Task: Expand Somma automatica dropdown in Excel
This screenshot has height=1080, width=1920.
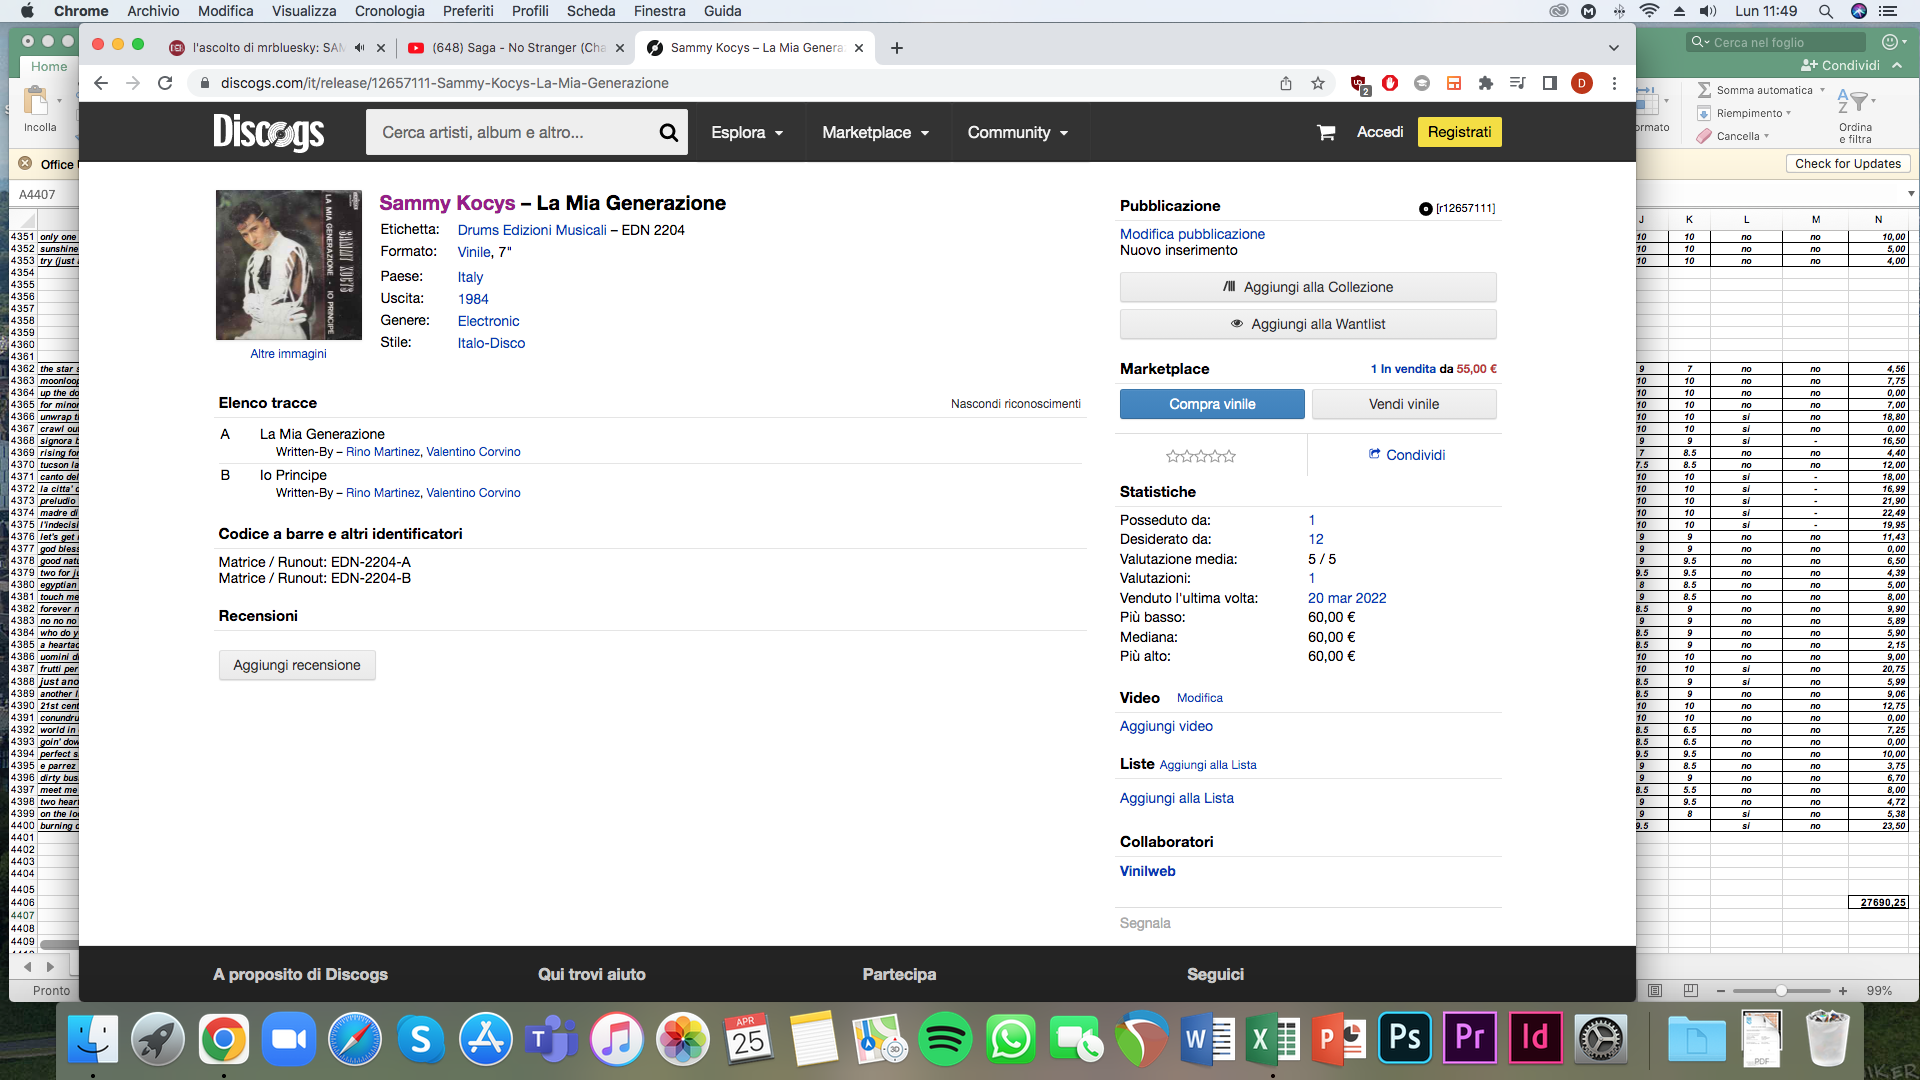Action: (x=1822, y=90)
